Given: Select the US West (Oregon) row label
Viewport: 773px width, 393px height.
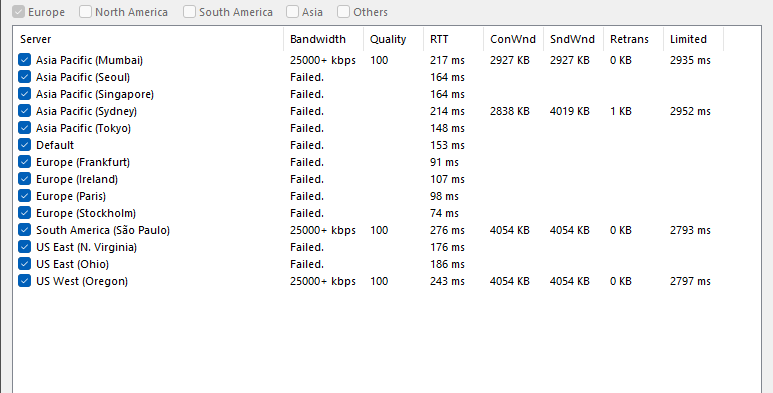Looking at the screenshot, I should [82, 282].
